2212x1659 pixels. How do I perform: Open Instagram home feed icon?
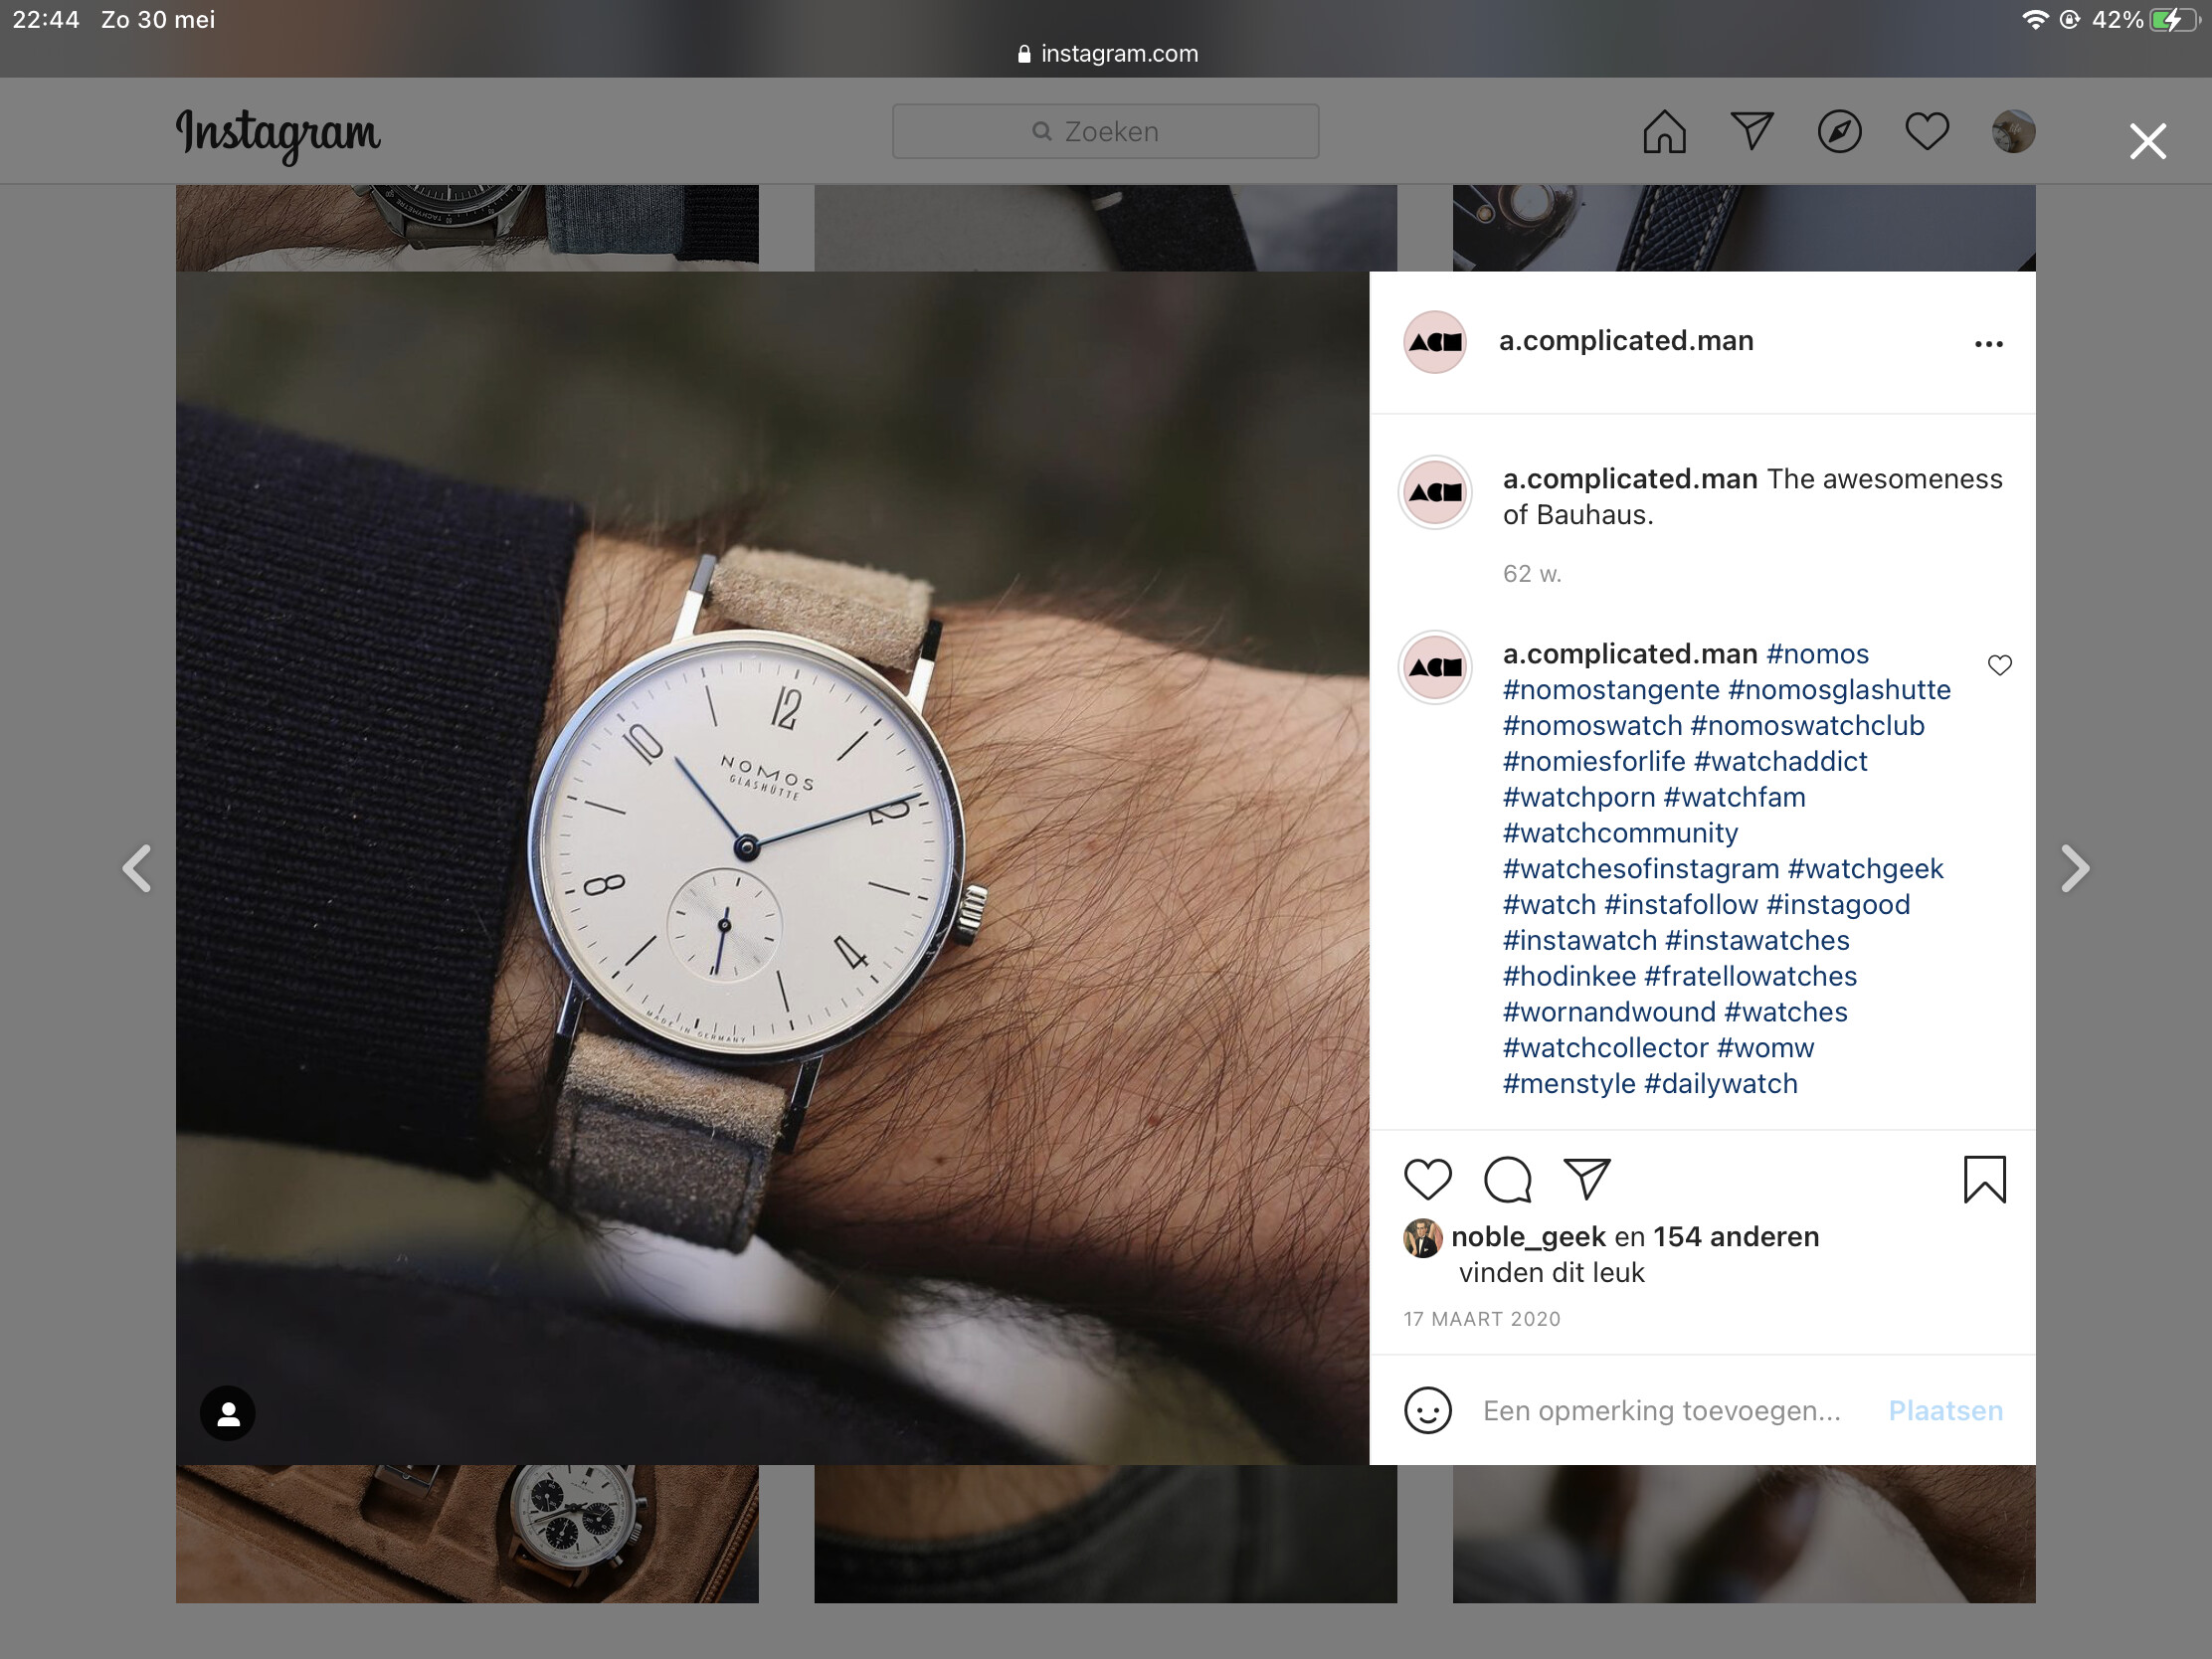1664,131
